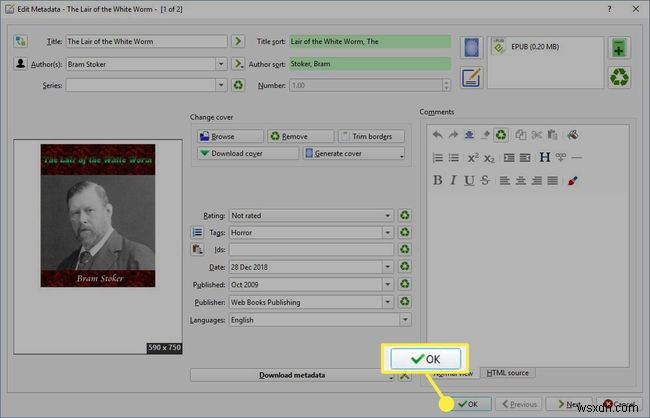Add a new format green plus icon
The image size is (650, 418).
point(619,47)
